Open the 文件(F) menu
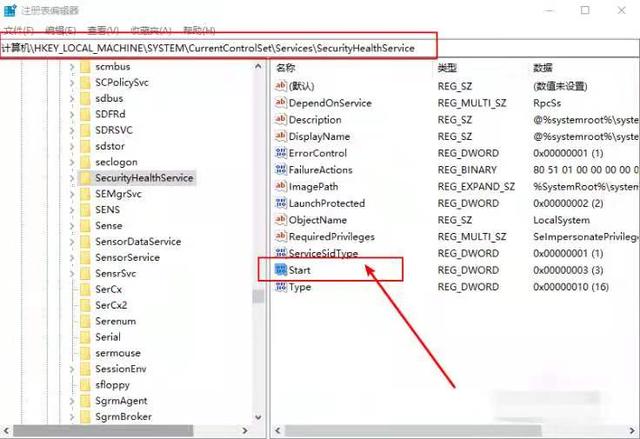Screen dimensions: 640x439 tap(18, 30)
